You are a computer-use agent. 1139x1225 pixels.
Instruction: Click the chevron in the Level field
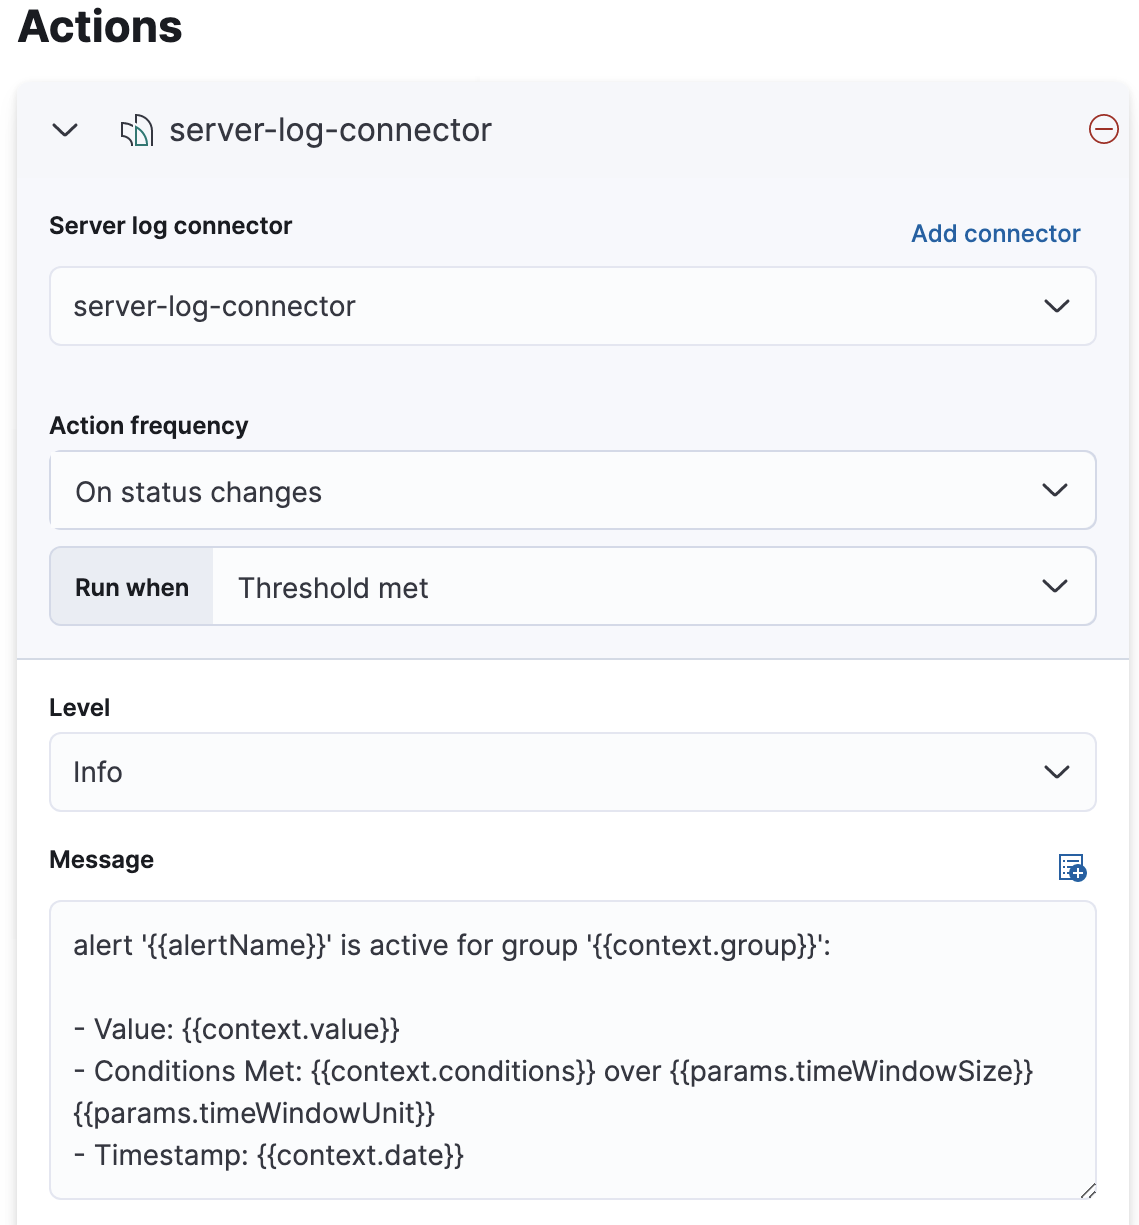tap(1056, 772)
